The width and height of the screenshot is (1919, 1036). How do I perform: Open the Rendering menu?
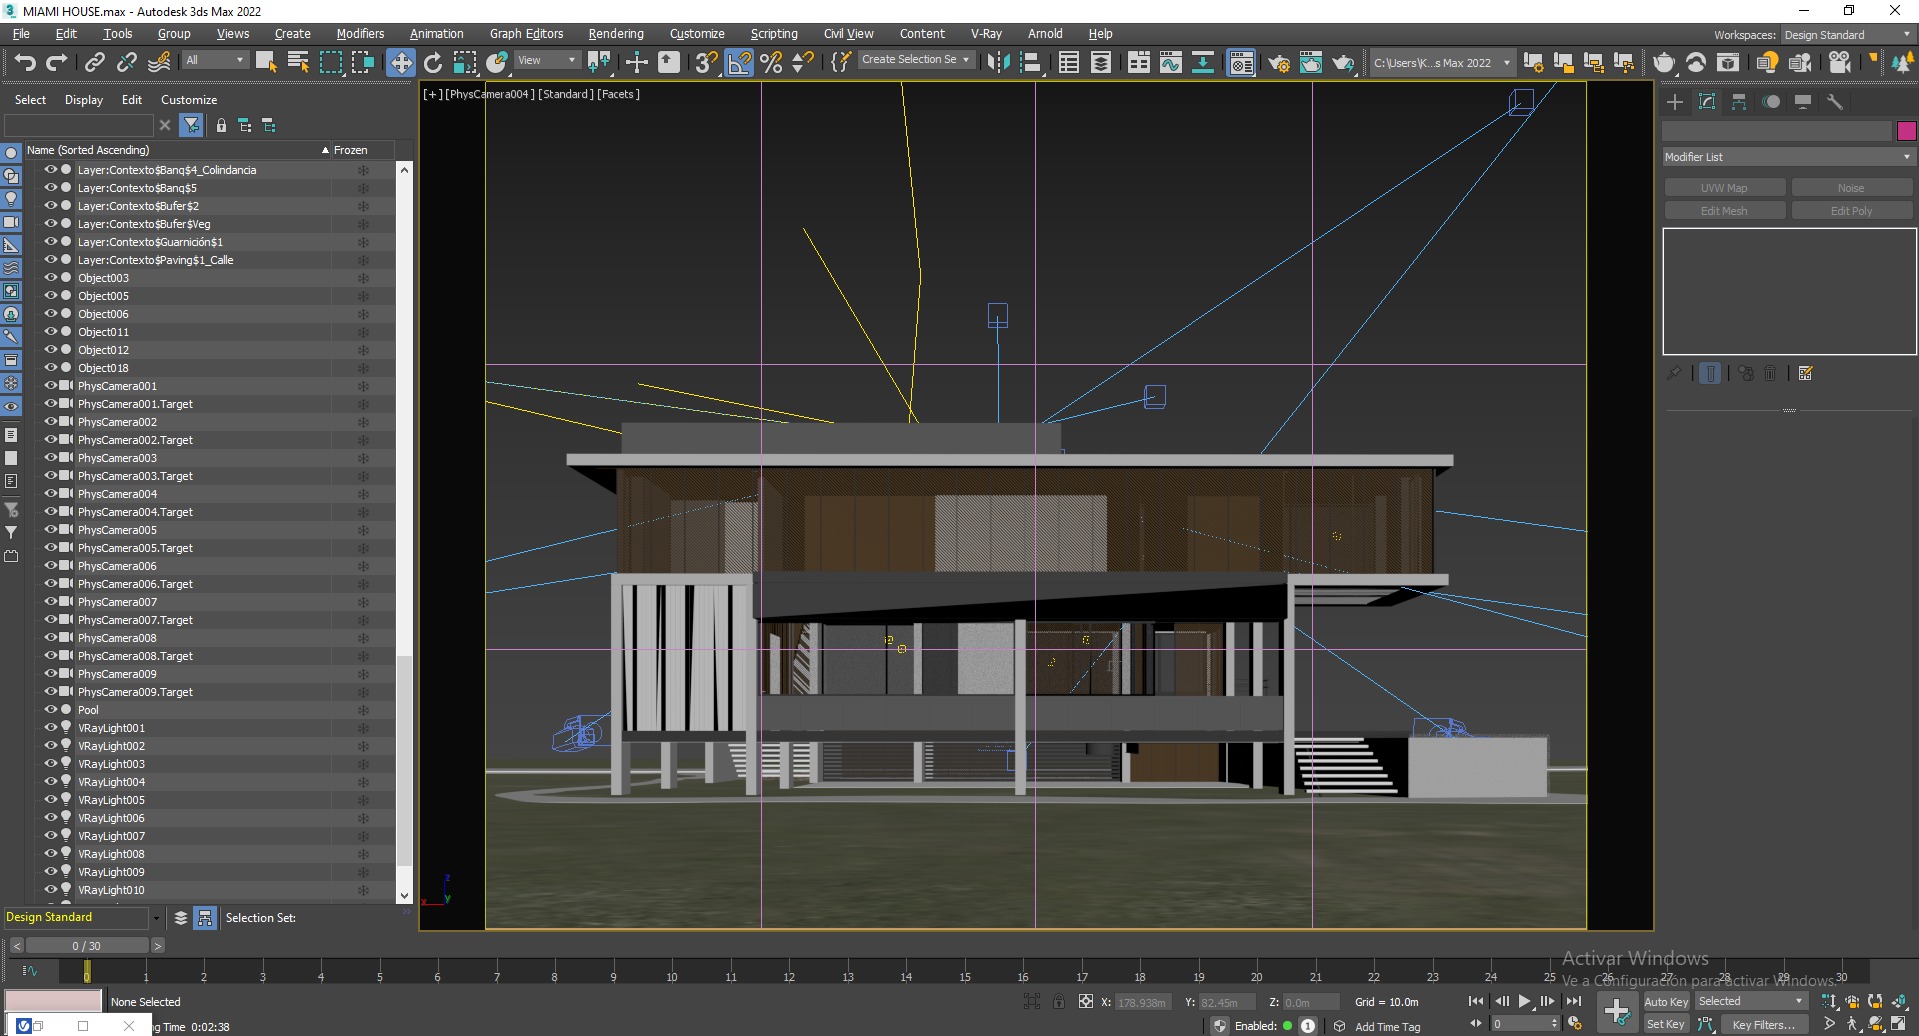(615, 34)
